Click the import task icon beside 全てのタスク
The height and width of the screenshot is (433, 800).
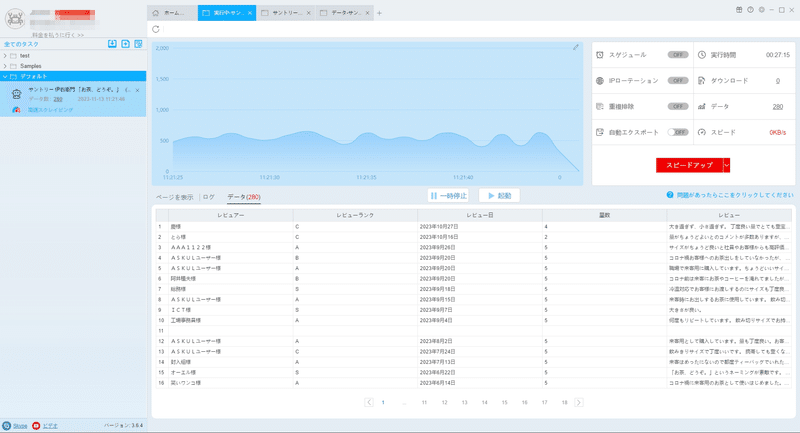(112, 44)
